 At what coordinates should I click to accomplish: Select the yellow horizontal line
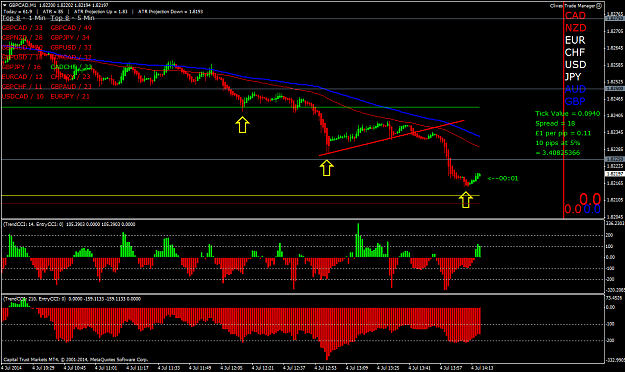[x=240, y=196]
